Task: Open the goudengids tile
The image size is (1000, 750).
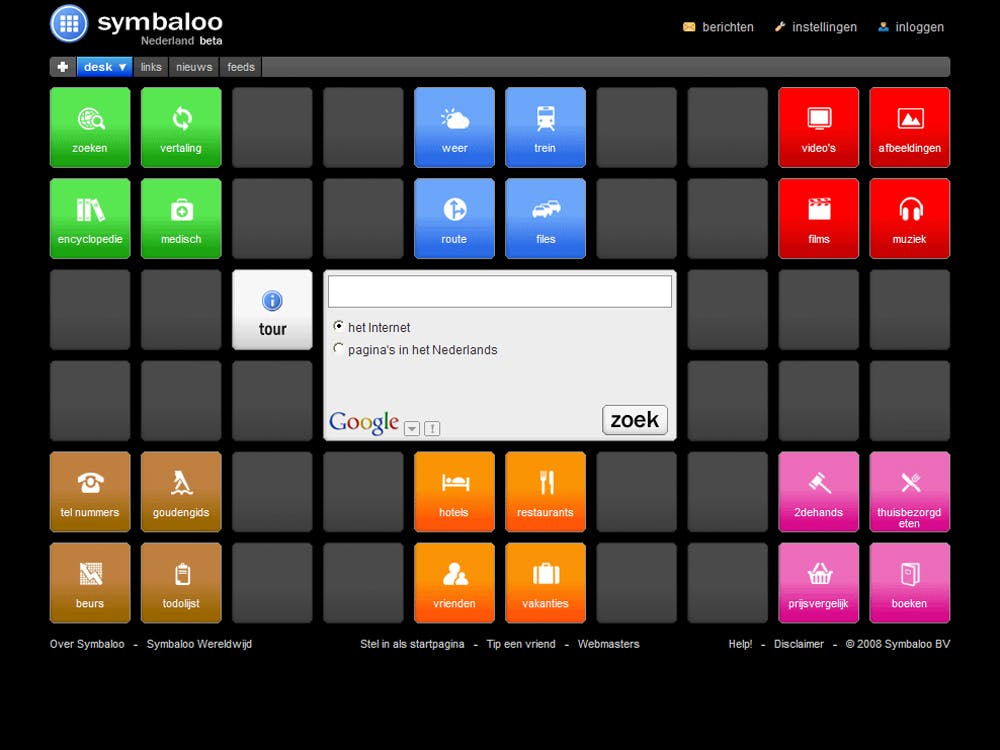Action: click(x=181, y=492)
